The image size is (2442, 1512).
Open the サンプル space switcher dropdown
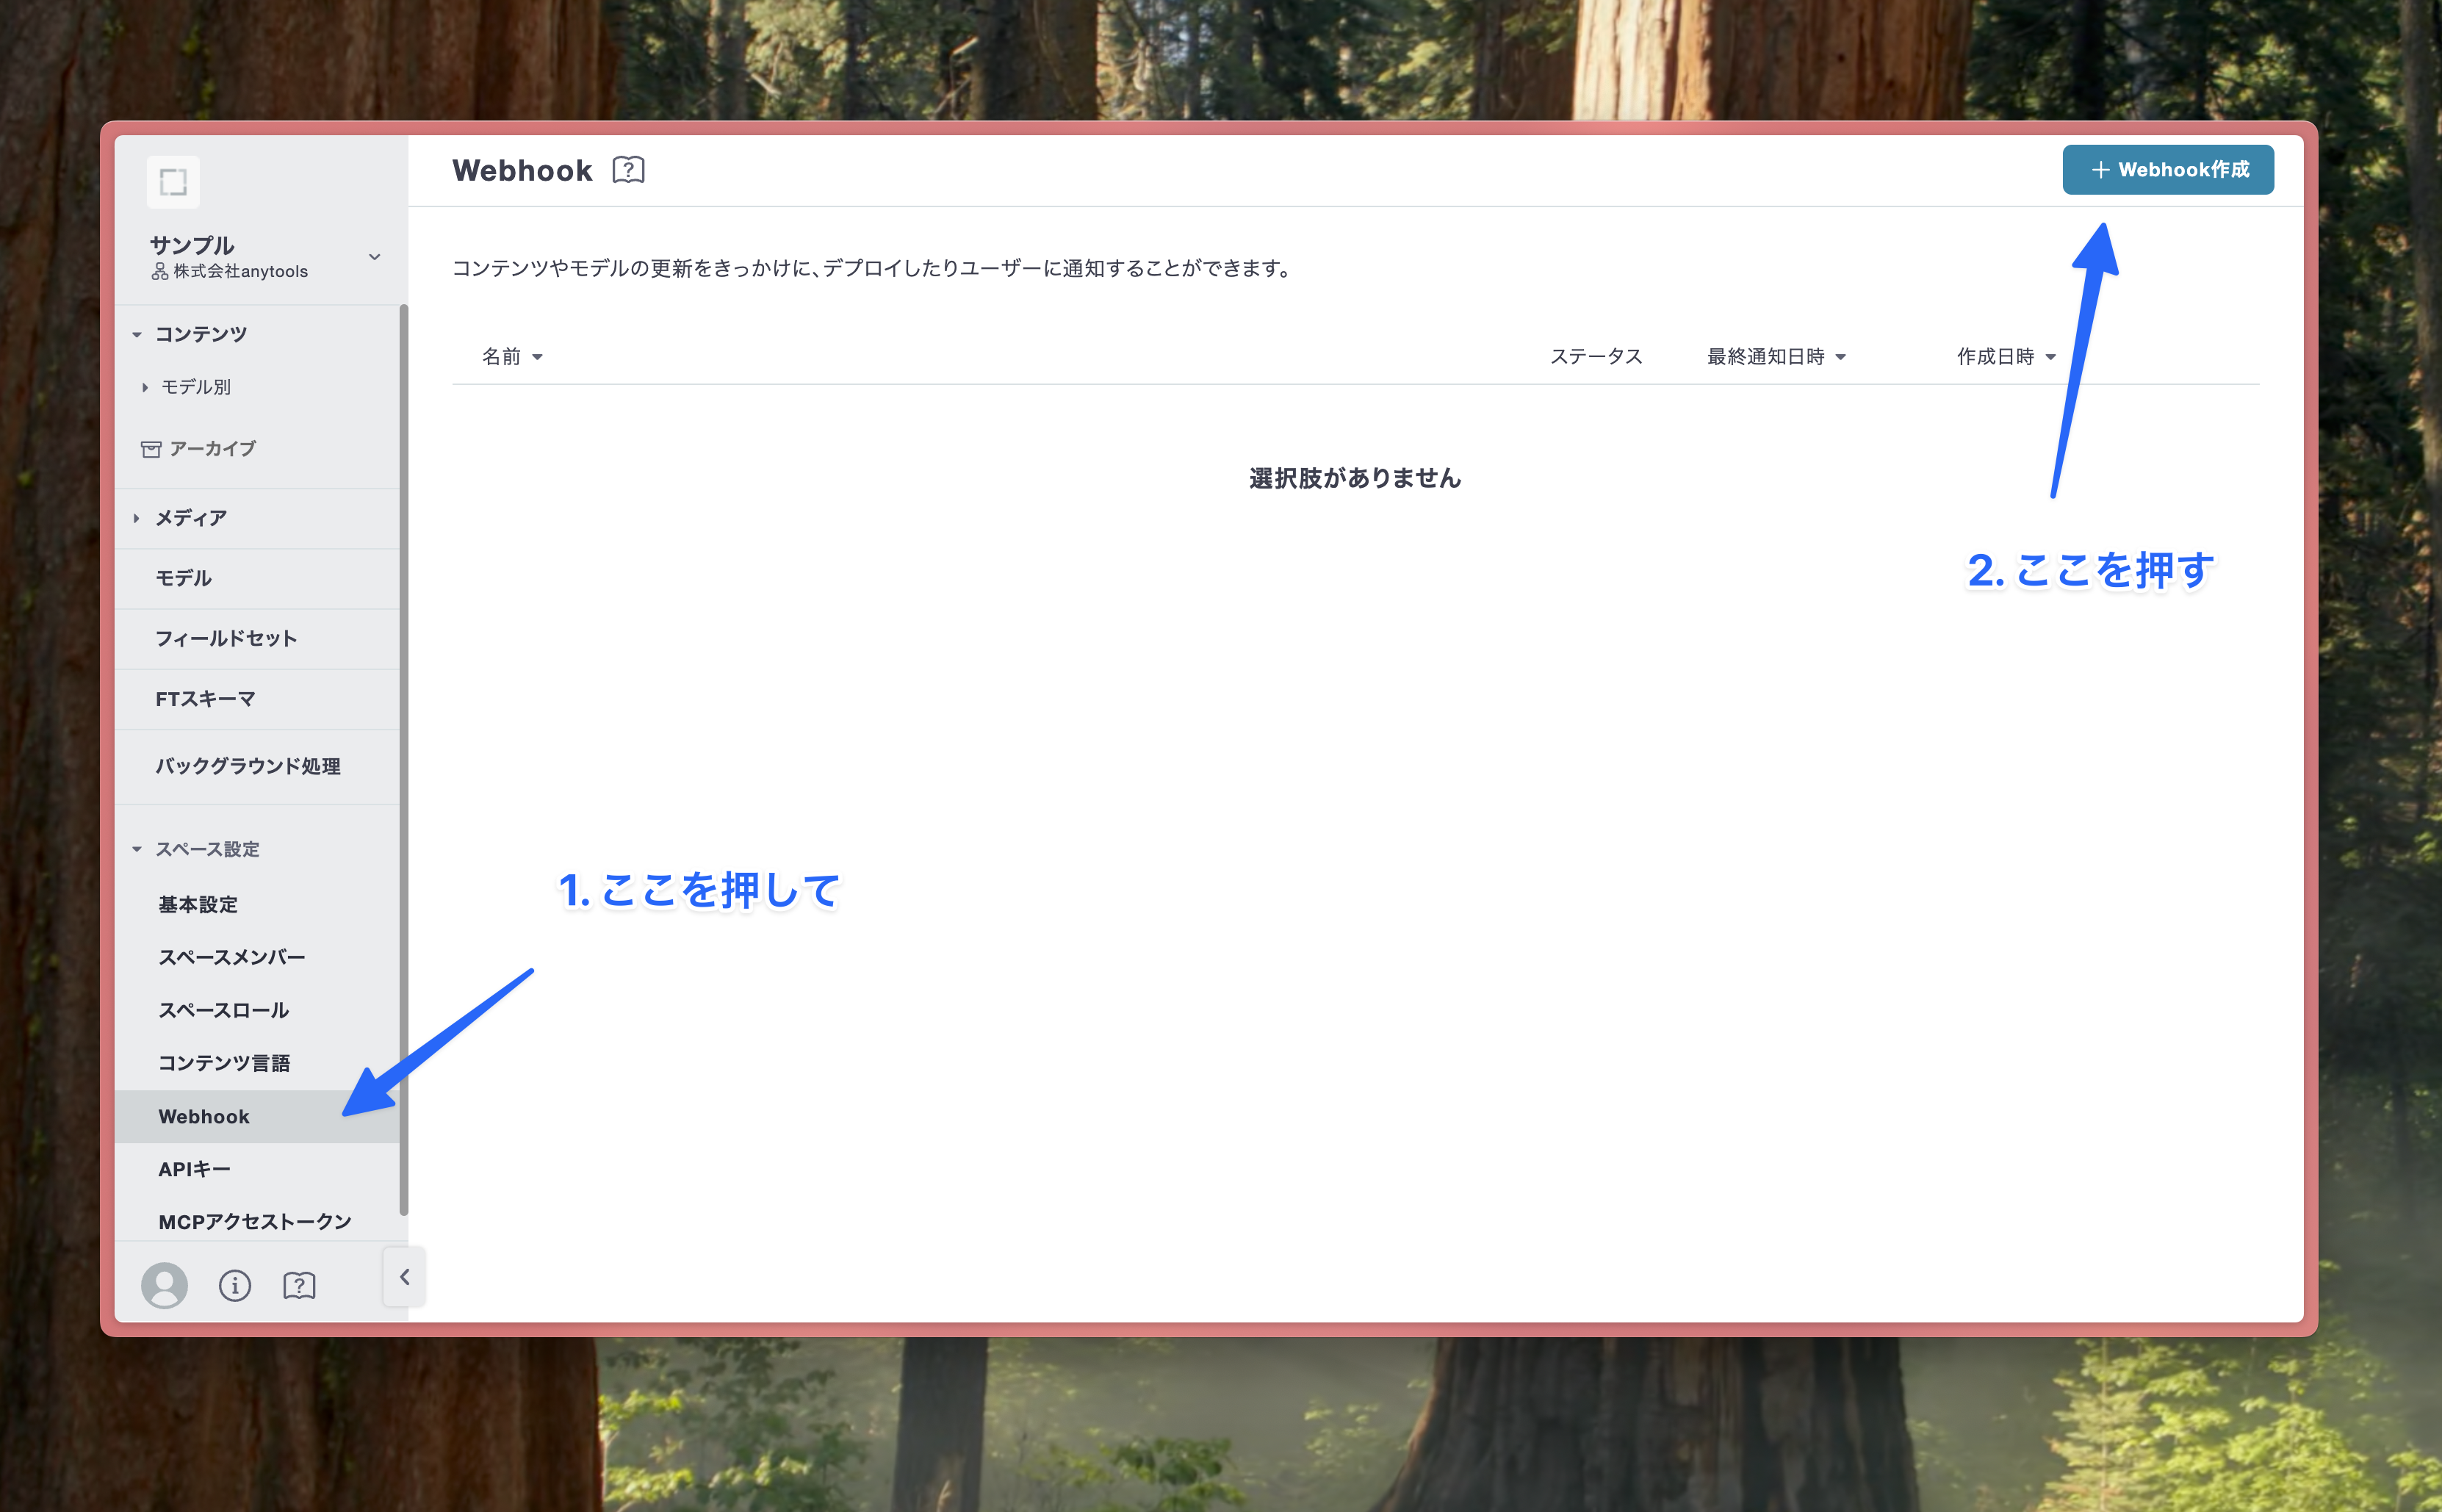point(374,257)
